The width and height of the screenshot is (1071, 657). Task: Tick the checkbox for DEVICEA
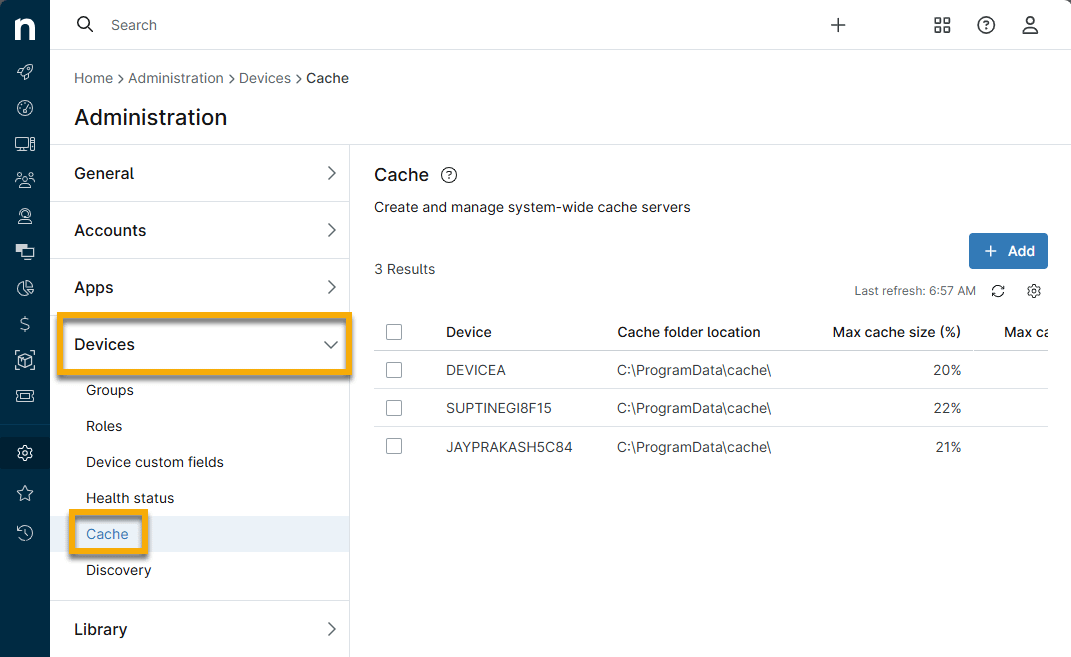(394, 370)
